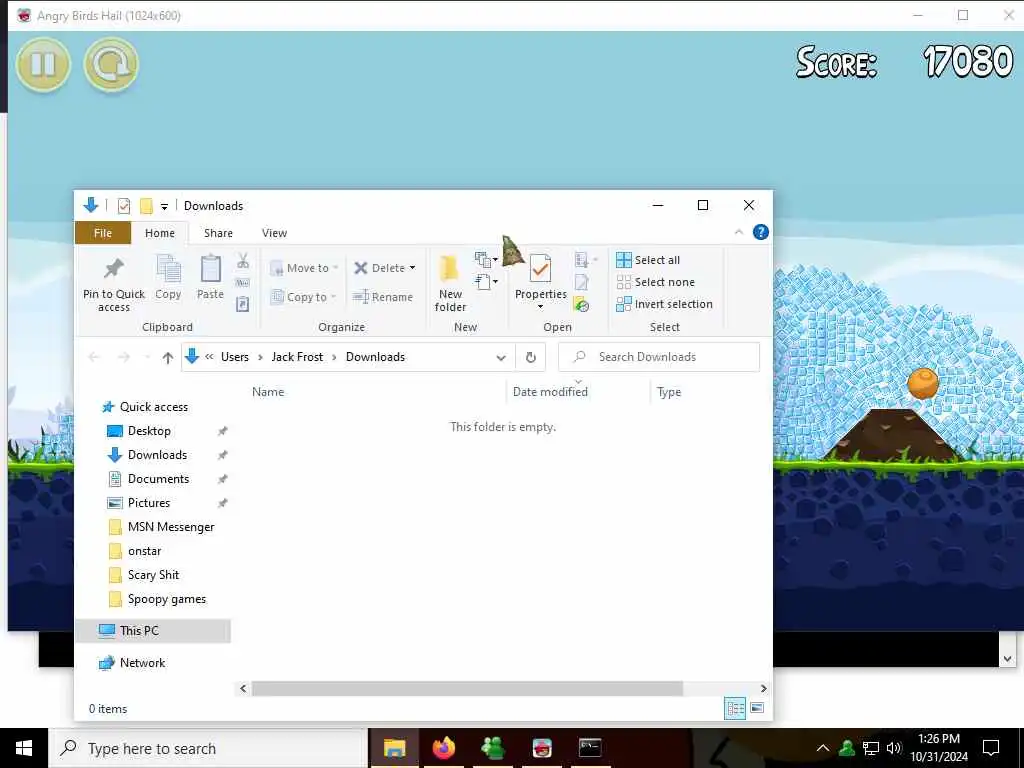
Task: Open Angry Birds from the taskbar
Action: coord(541,748)
